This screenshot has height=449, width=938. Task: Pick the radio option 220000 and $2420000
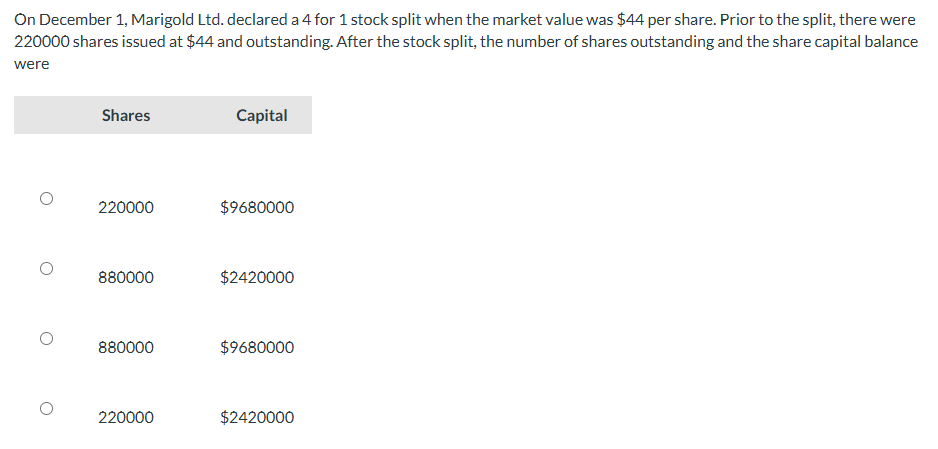point(47,408)
